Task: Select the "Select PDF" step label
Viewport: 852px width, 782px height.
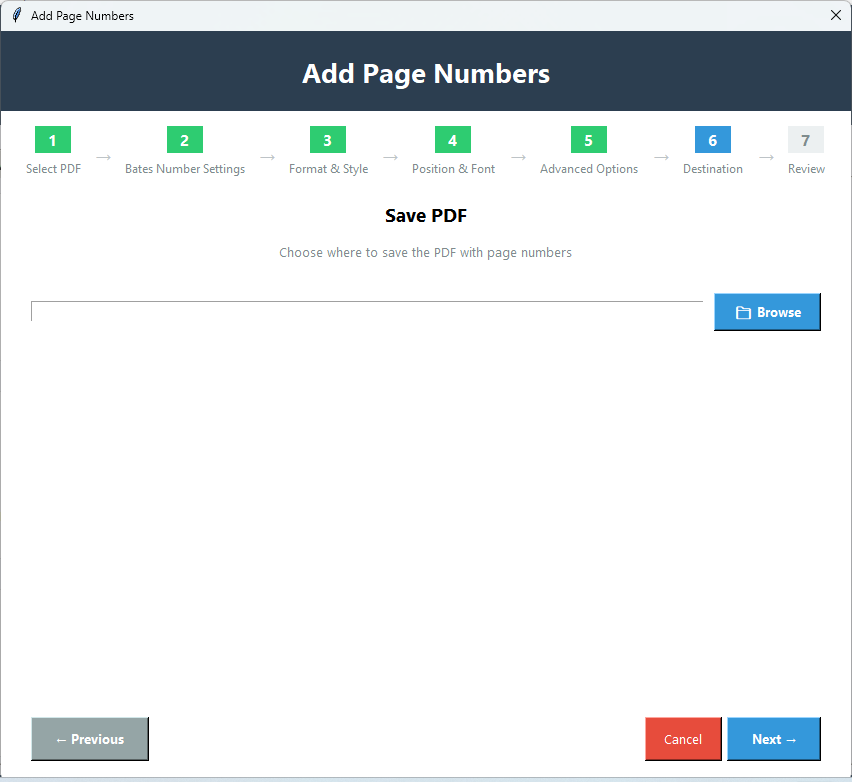Action: click(52, 169)
